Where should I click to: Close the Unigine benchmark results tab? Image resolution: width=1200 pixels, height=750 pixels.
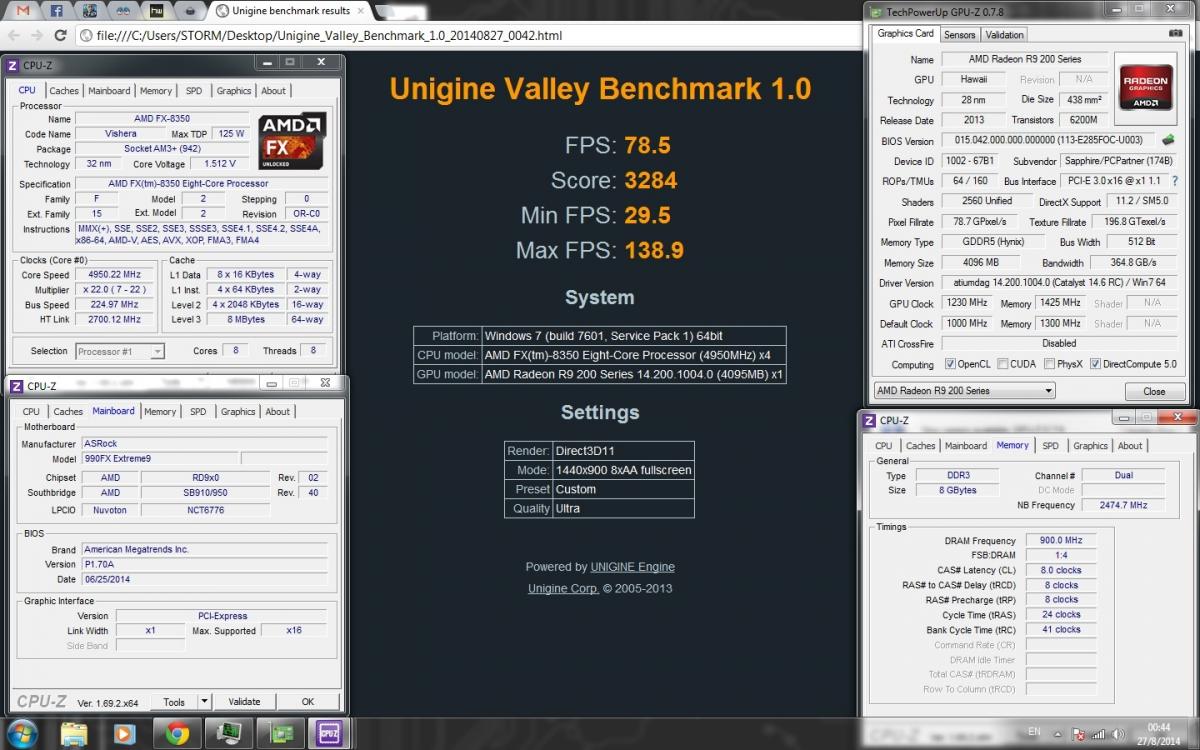[x=362, y=11]
